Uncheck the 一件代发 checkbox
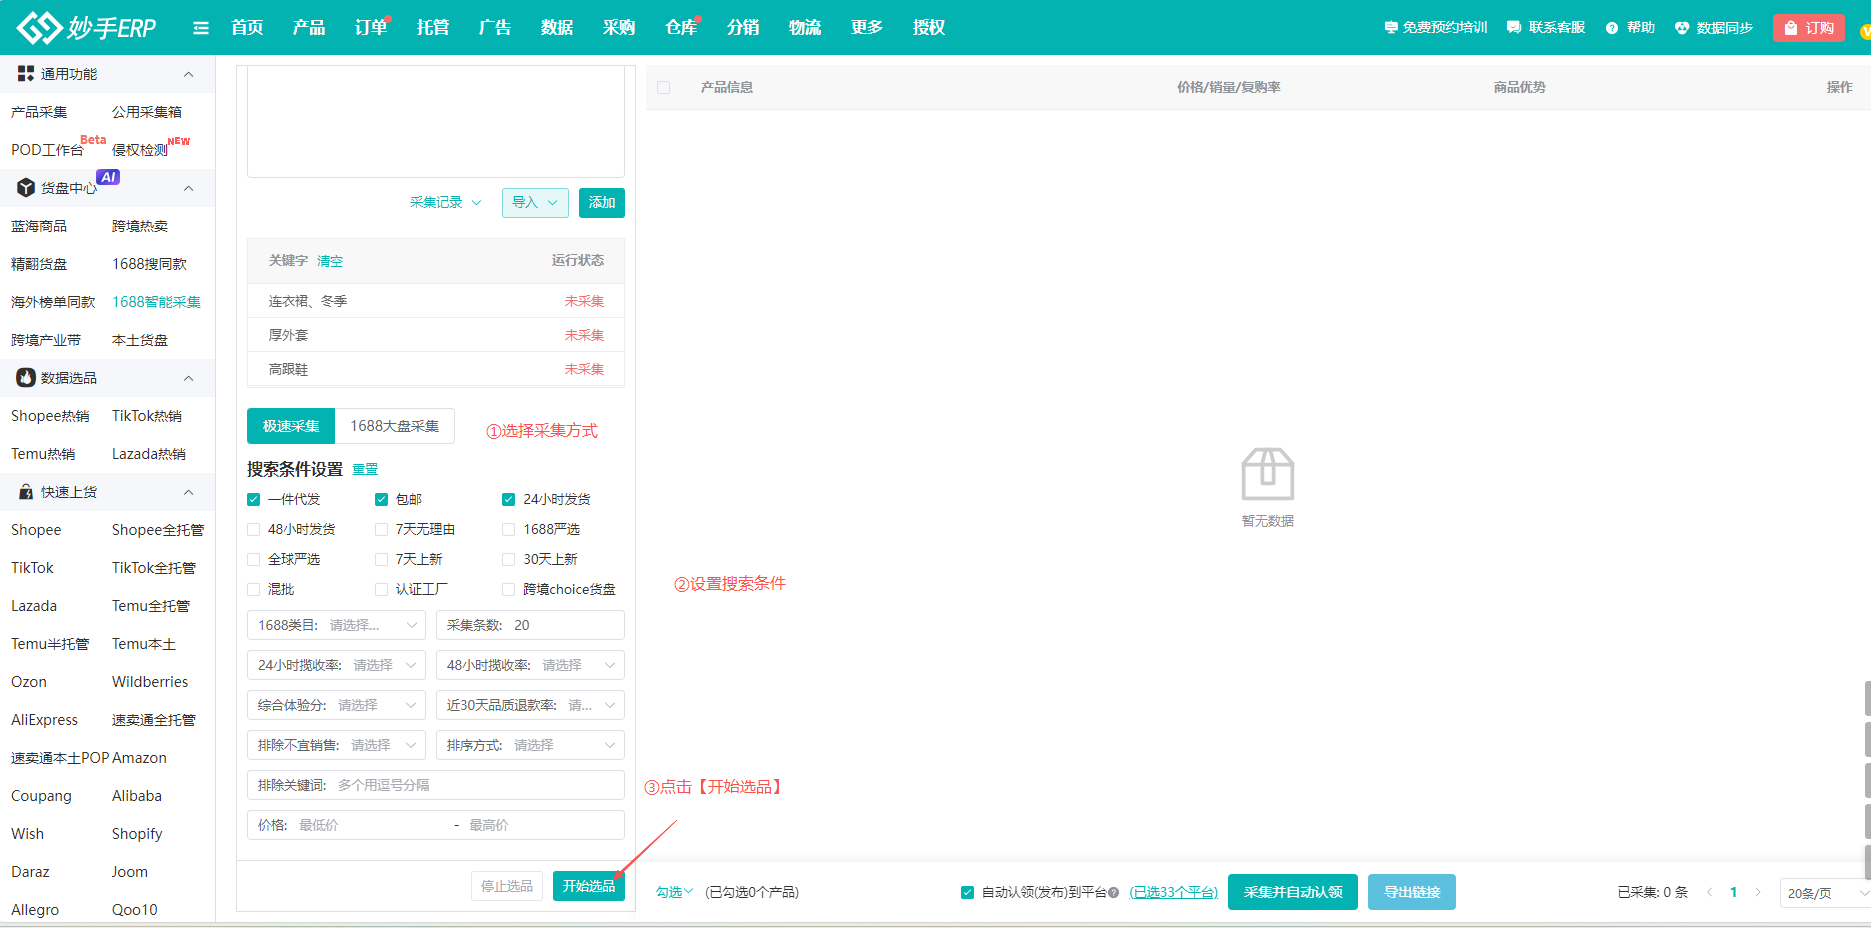 tap(254, 499)
